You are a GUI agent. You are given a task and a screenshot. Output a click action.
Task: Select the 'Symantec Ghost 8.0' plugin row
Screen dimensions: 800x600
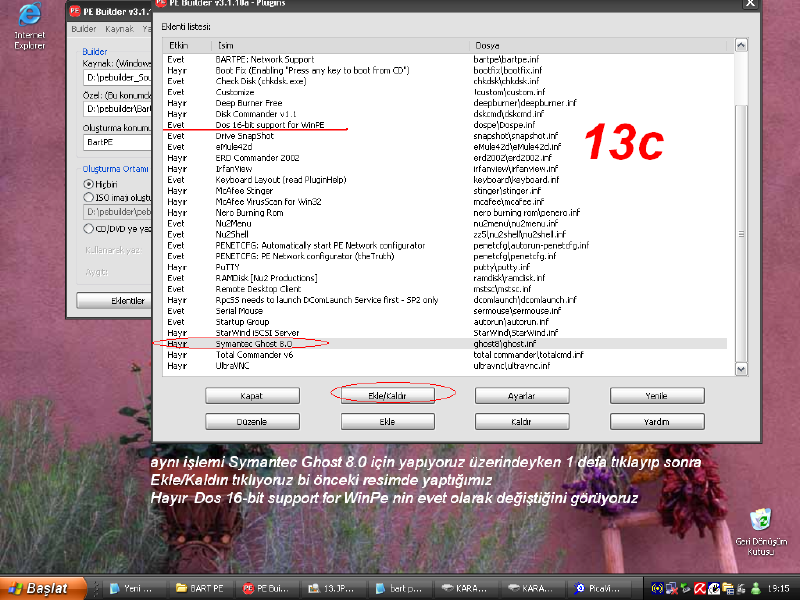click(445, 344)
